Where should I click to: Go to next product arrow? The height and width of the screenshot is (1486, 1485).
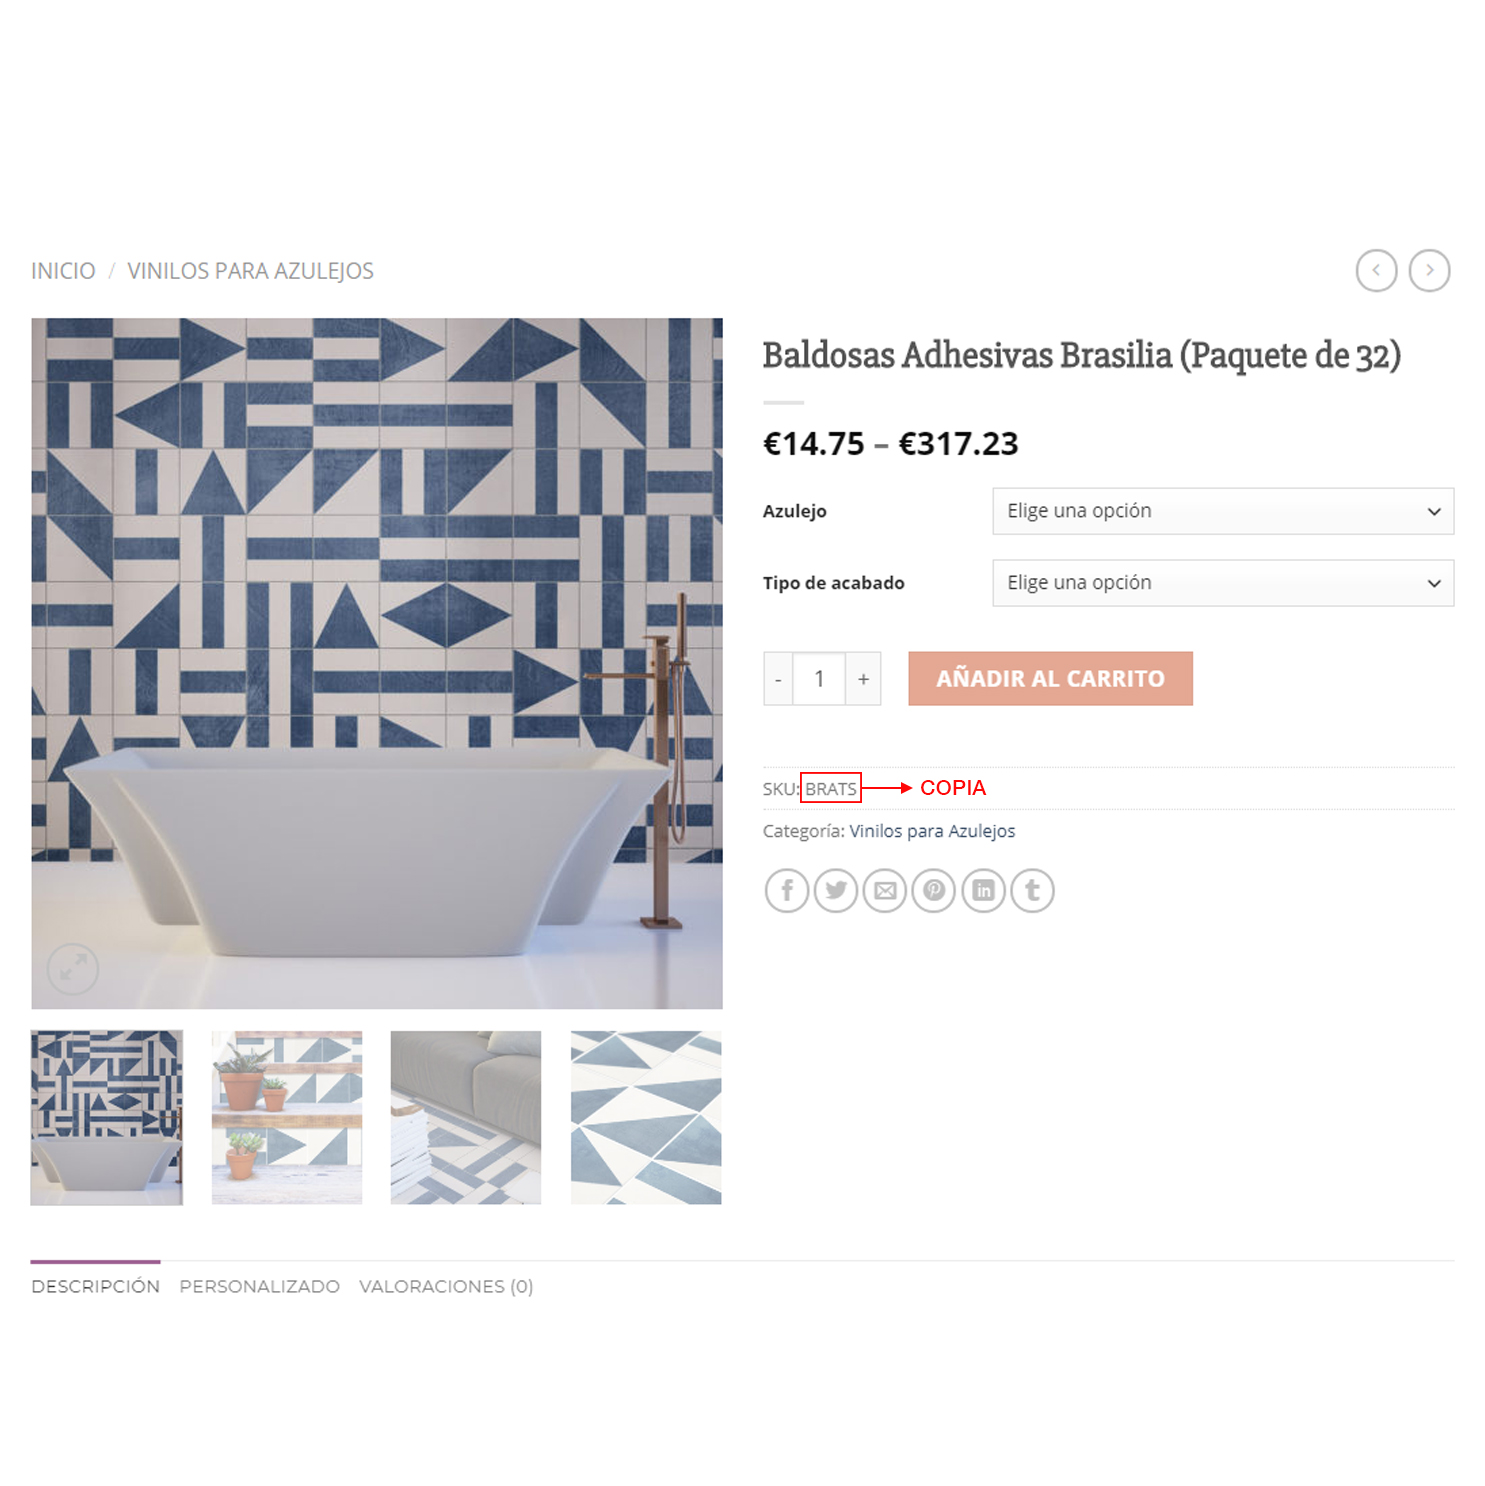click(1429, 270)
